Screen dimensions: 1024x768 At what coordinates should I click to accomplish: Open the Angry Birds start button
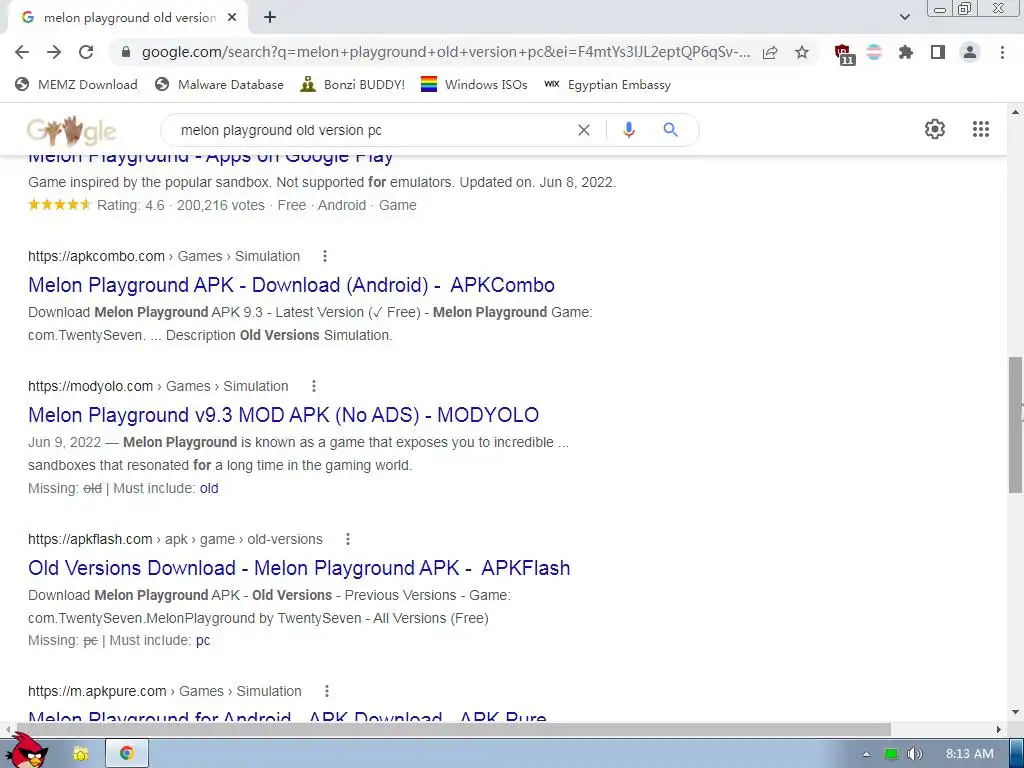coord(25,751)
